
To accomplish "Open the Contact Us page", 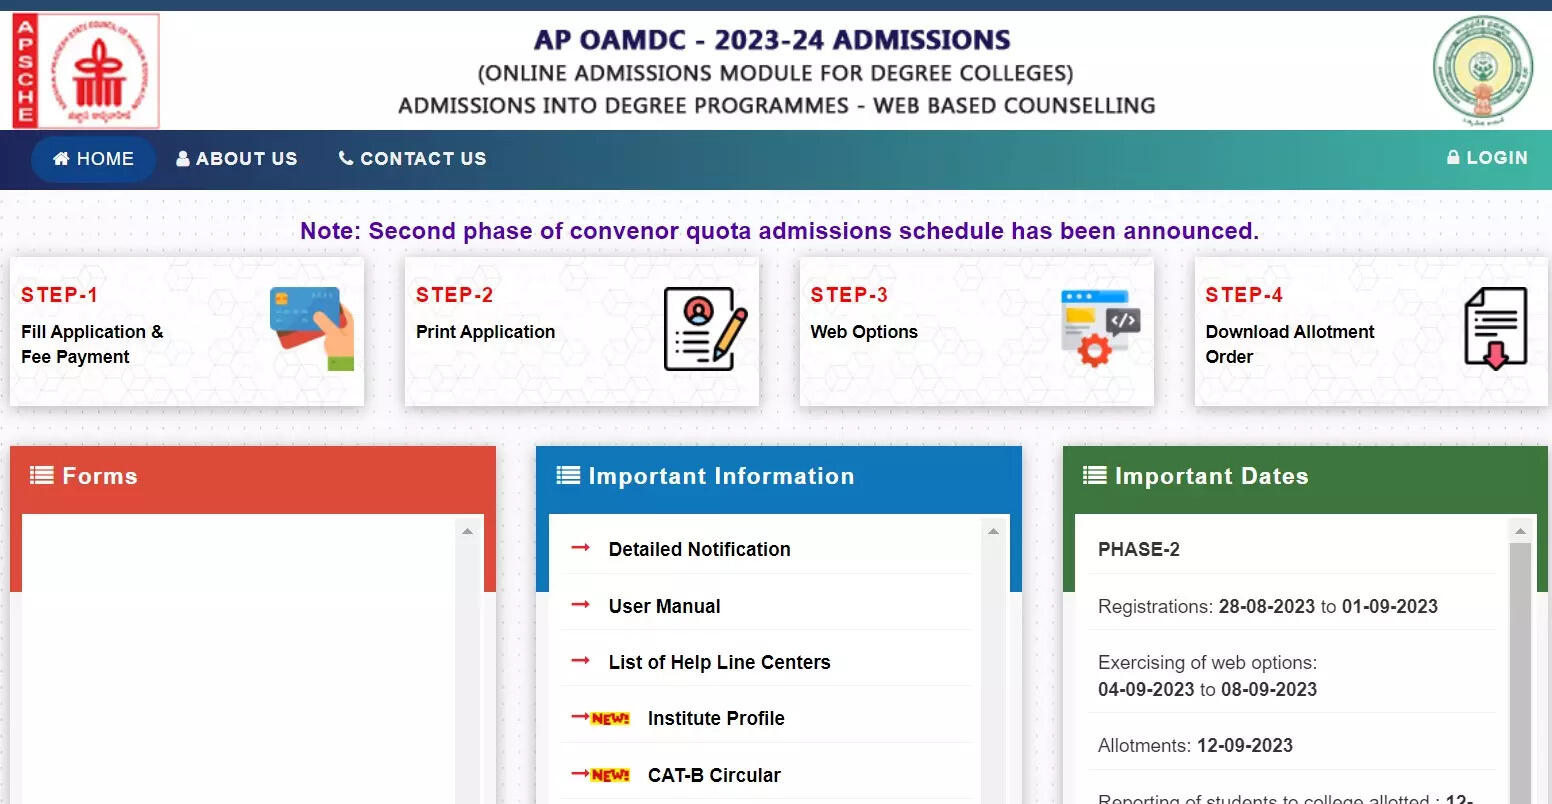I will 412,159.
